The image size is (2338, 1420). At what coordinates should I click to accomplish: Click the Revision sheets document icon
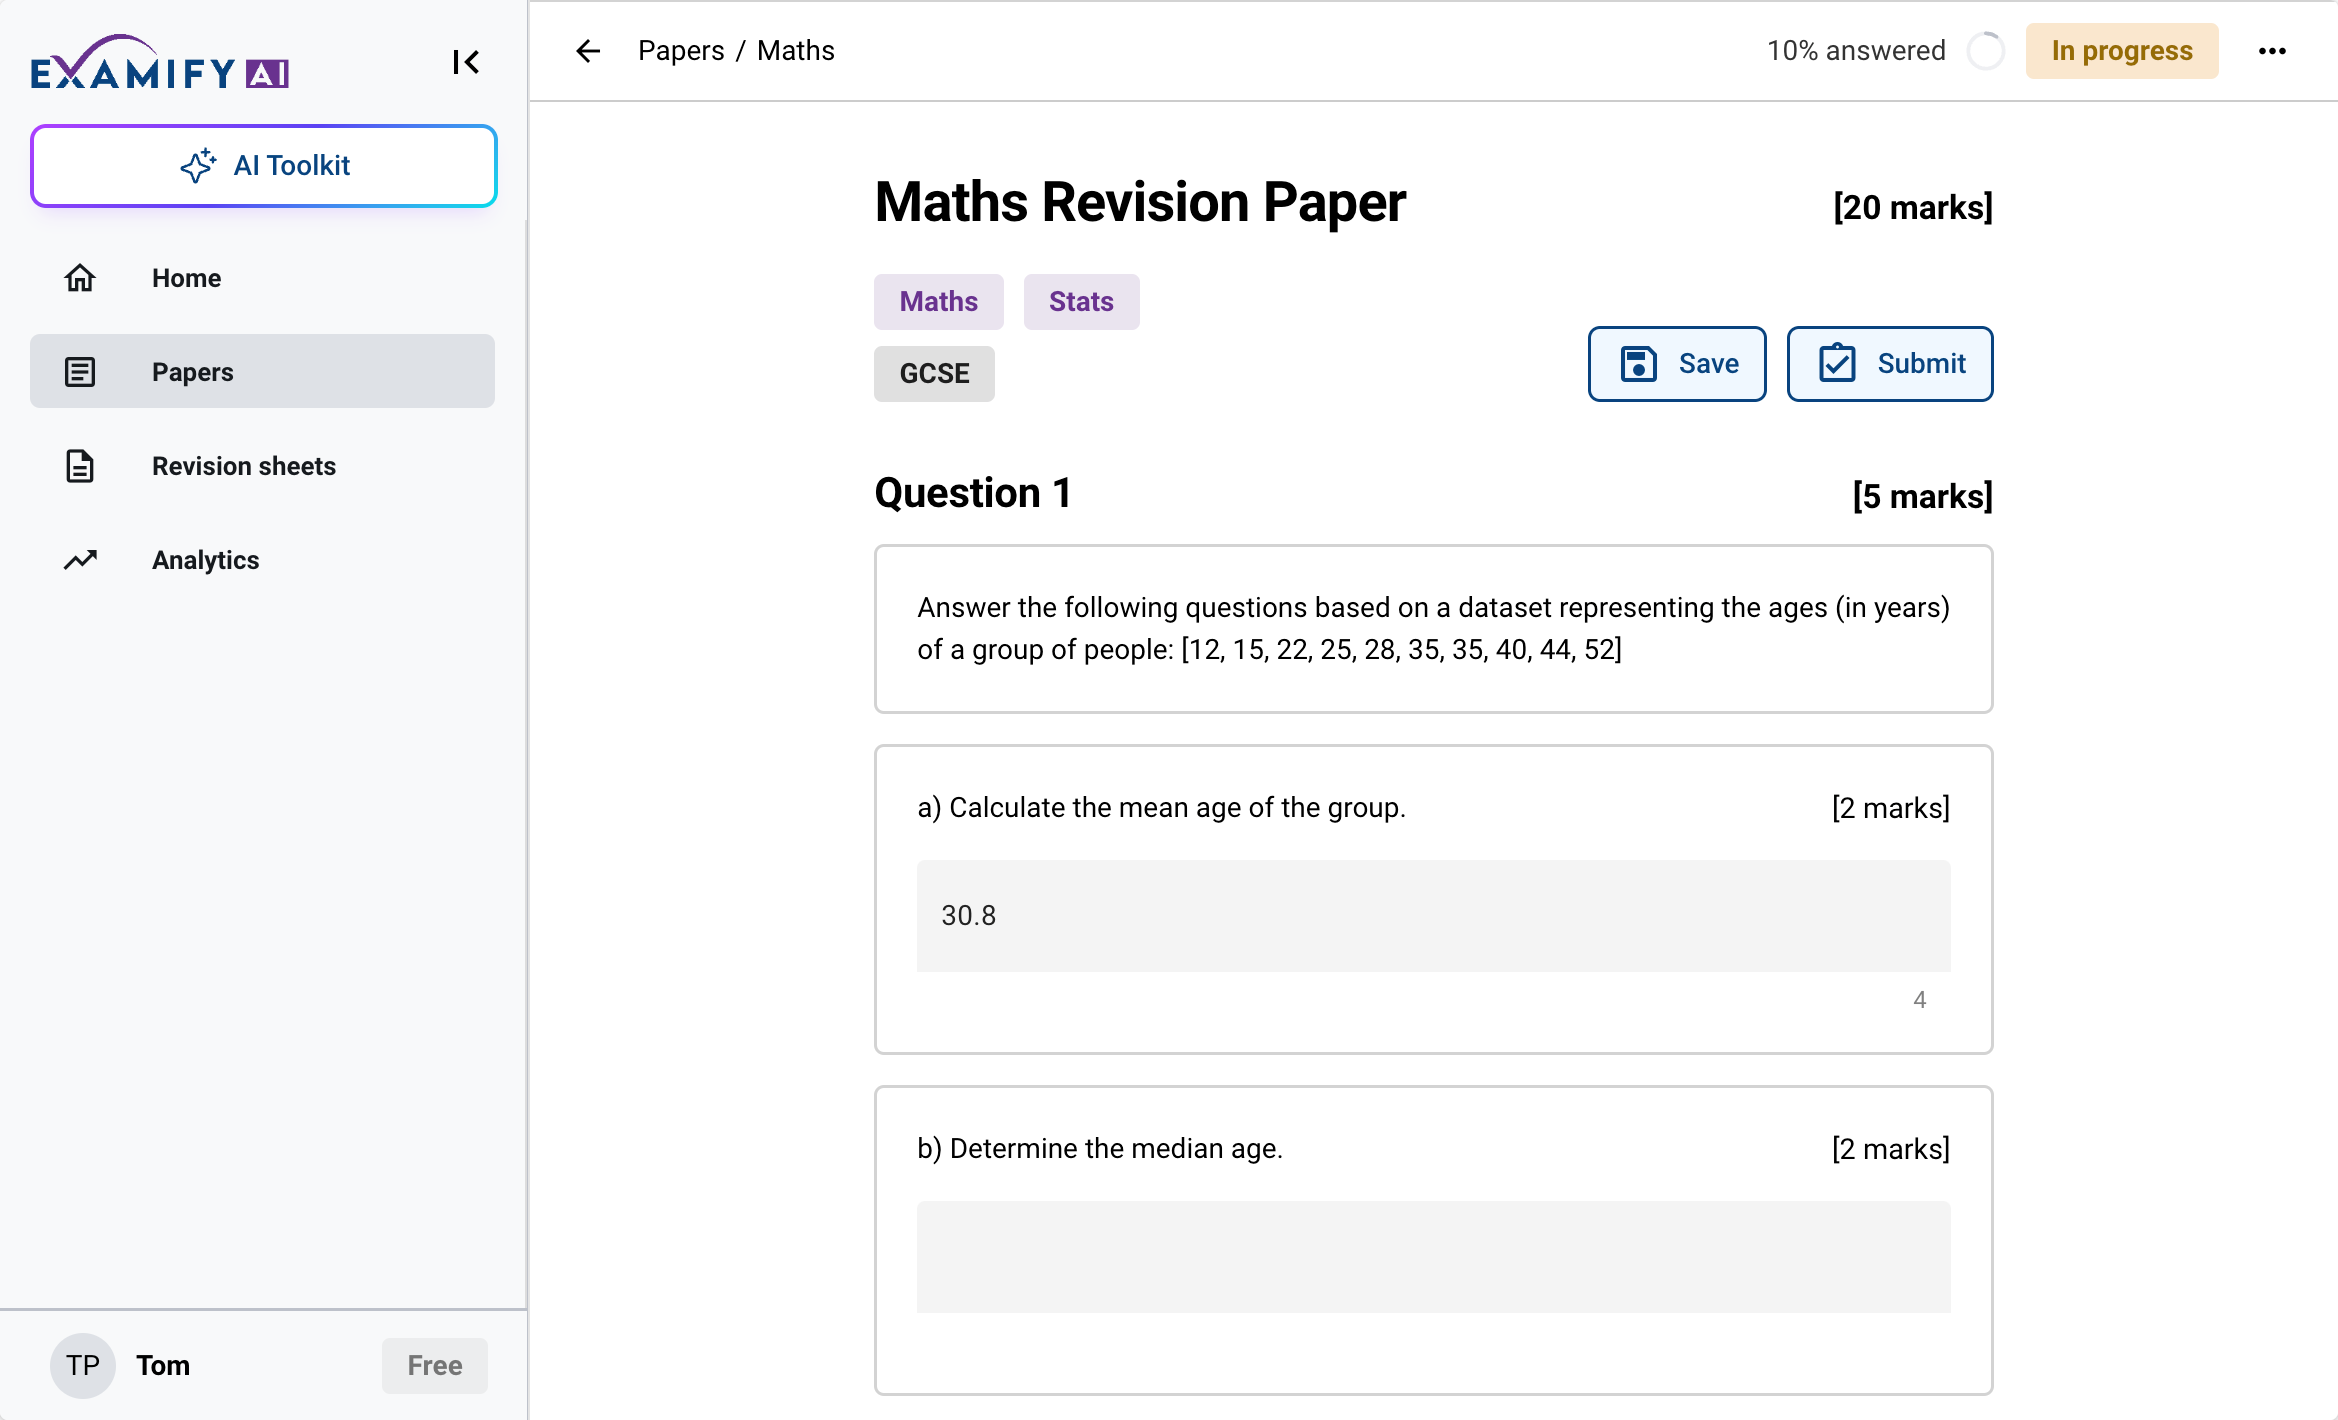(80, 466)
